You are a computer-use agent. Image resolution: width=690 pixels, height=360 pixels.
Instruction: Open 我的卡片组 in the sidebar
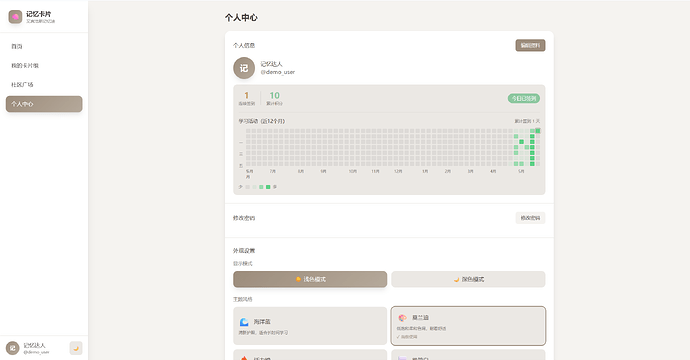[x=44, y=66]
